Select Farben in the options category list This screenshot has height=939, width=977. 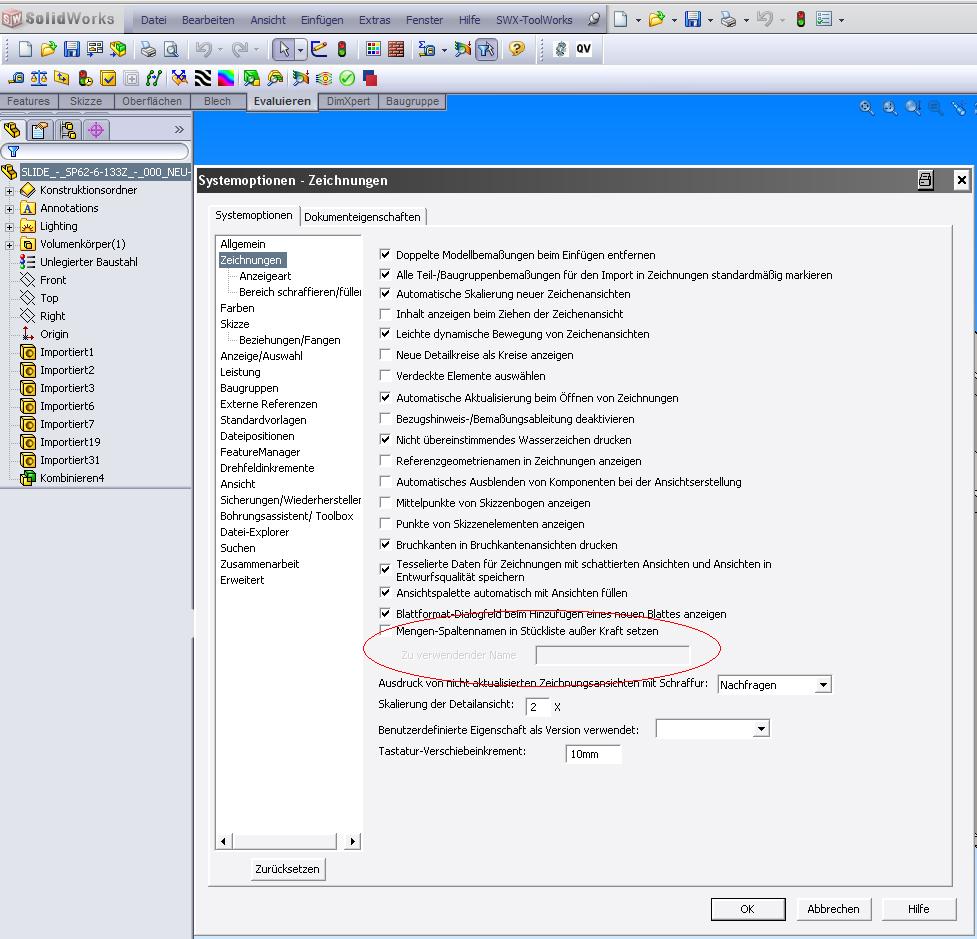click(237, 308)
